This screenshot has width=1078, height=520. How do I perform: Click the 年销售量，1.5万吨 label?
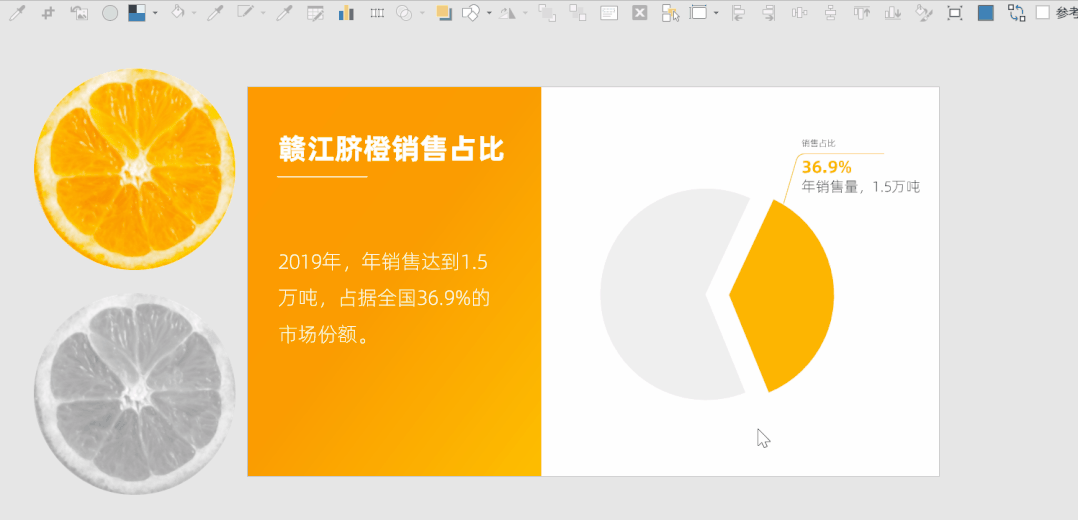click(861, 186)
